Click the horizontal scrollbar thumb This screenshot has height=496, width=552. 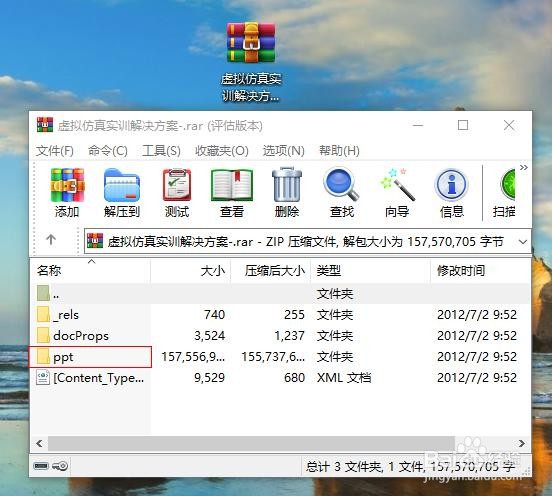251,444
